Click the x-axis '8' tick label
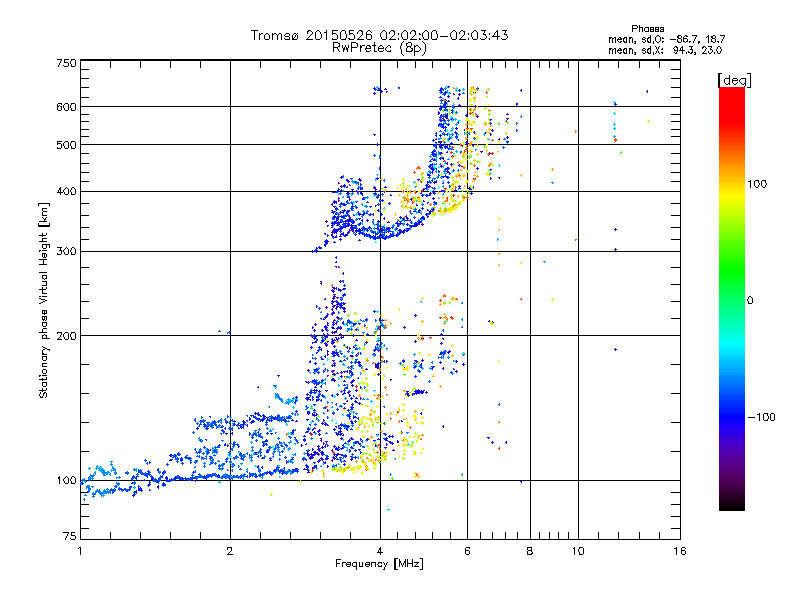The image size is (800, 600). (530, 551)
